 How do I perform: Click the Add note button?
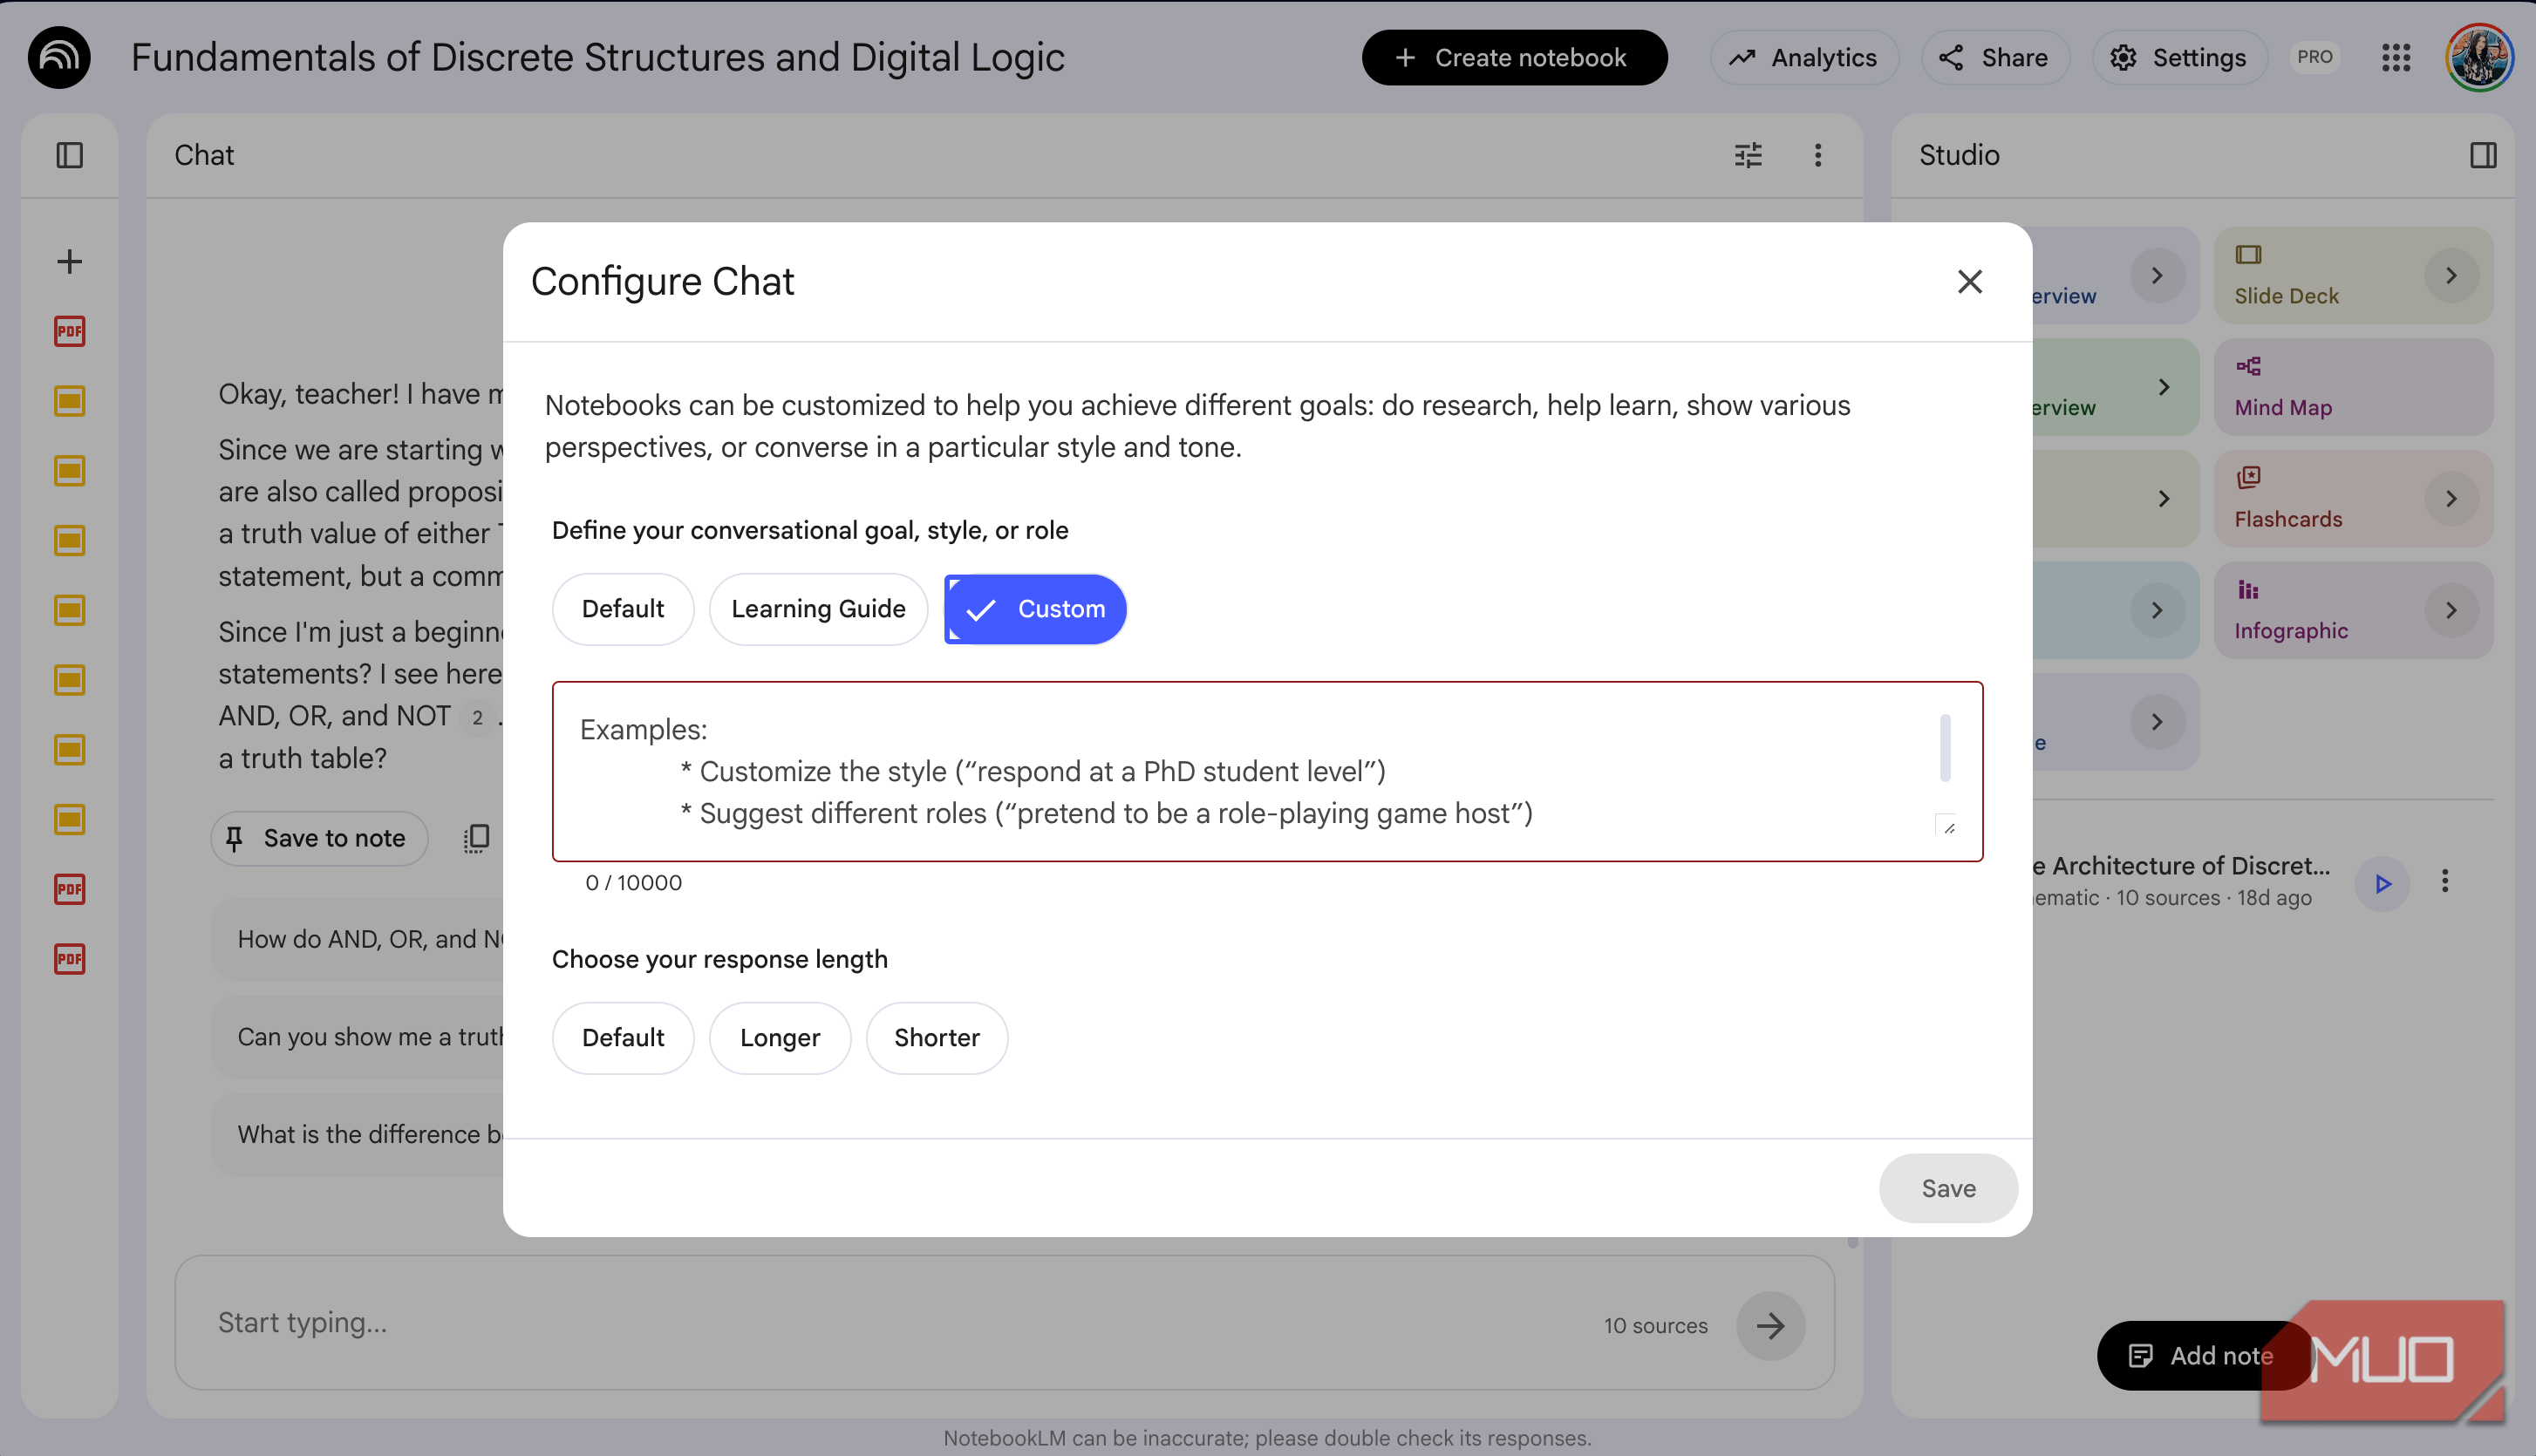coord(2204,1356)
